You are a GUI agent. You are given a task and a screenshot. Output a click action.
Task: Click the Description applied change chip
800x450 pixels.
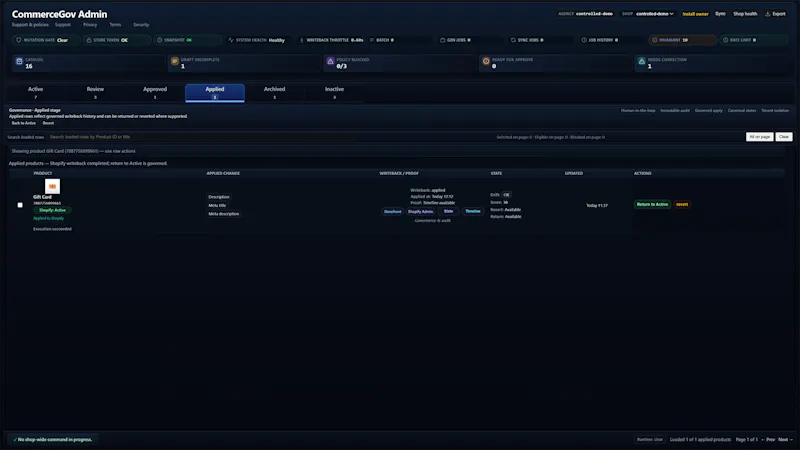[x=219, y=197]
